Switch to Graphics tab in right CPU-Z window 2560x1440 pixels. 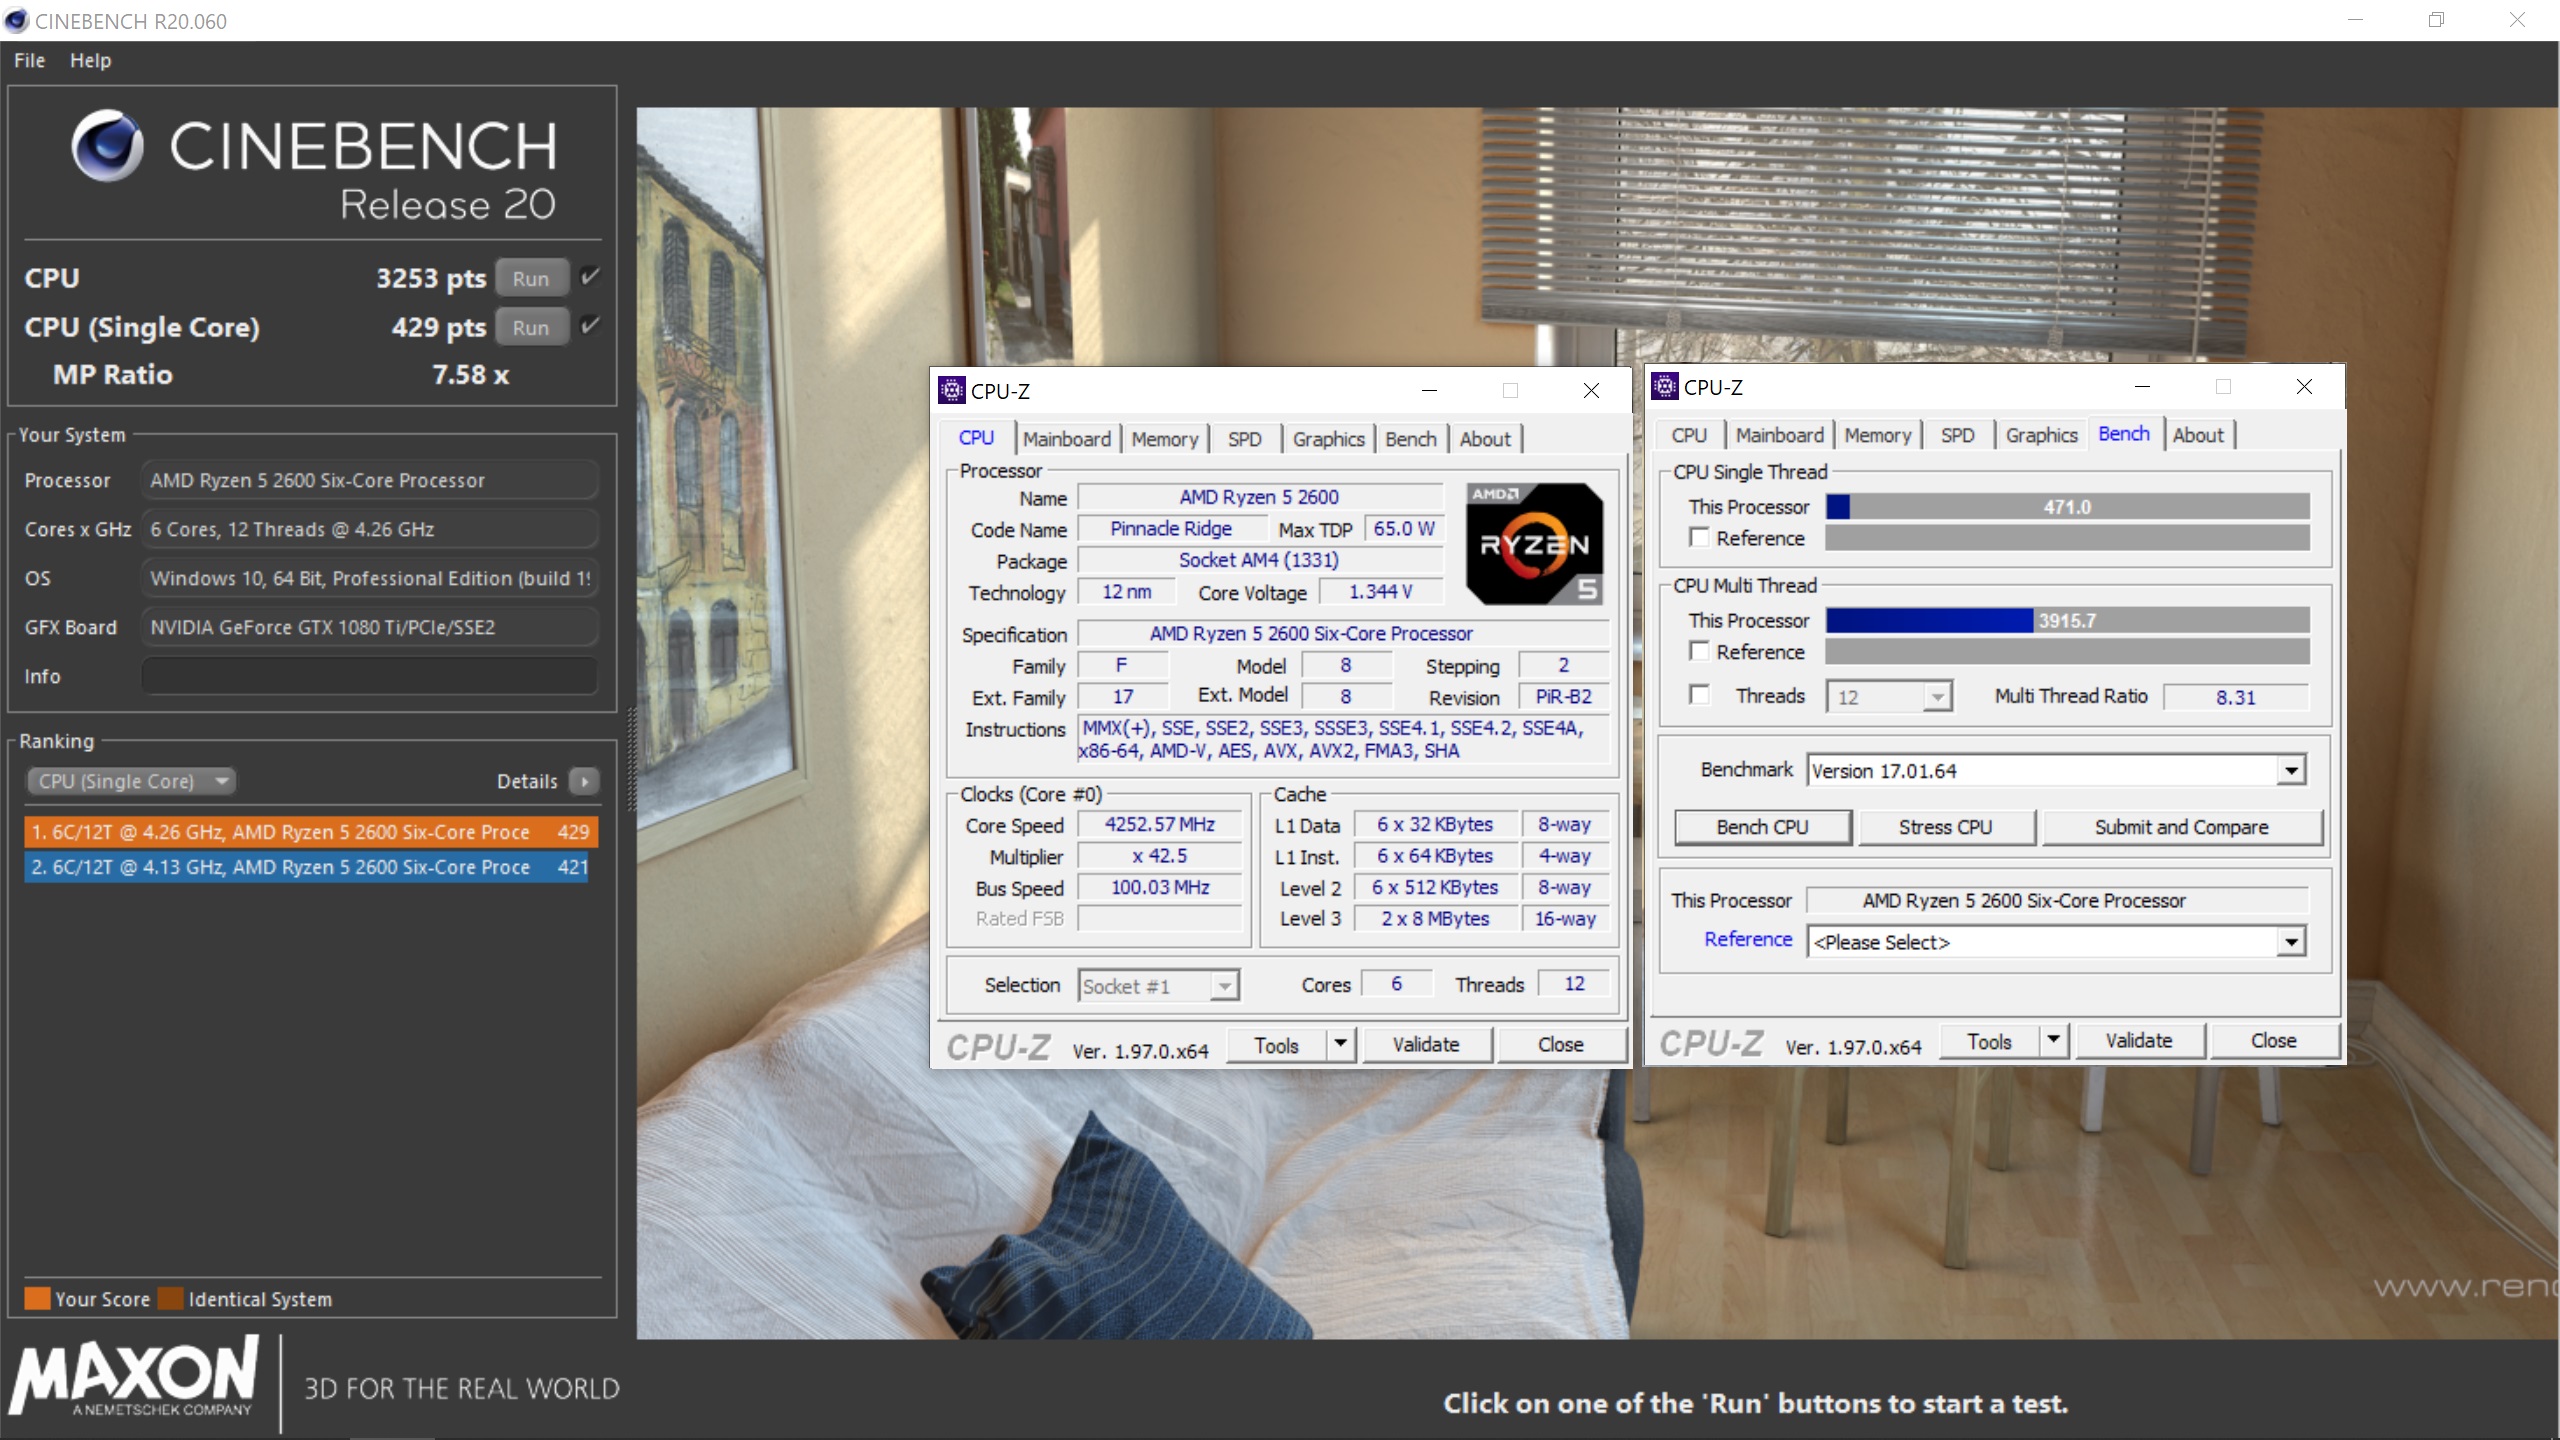coord(2041,435)
